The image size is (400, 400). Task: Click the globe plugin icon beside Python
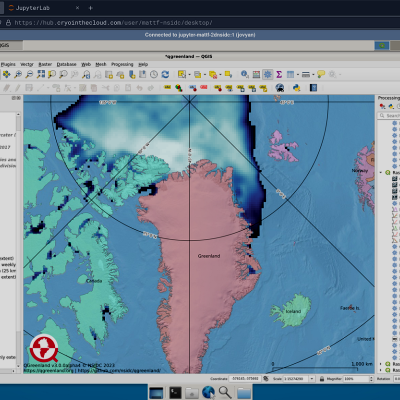click(x=280, y=88)
